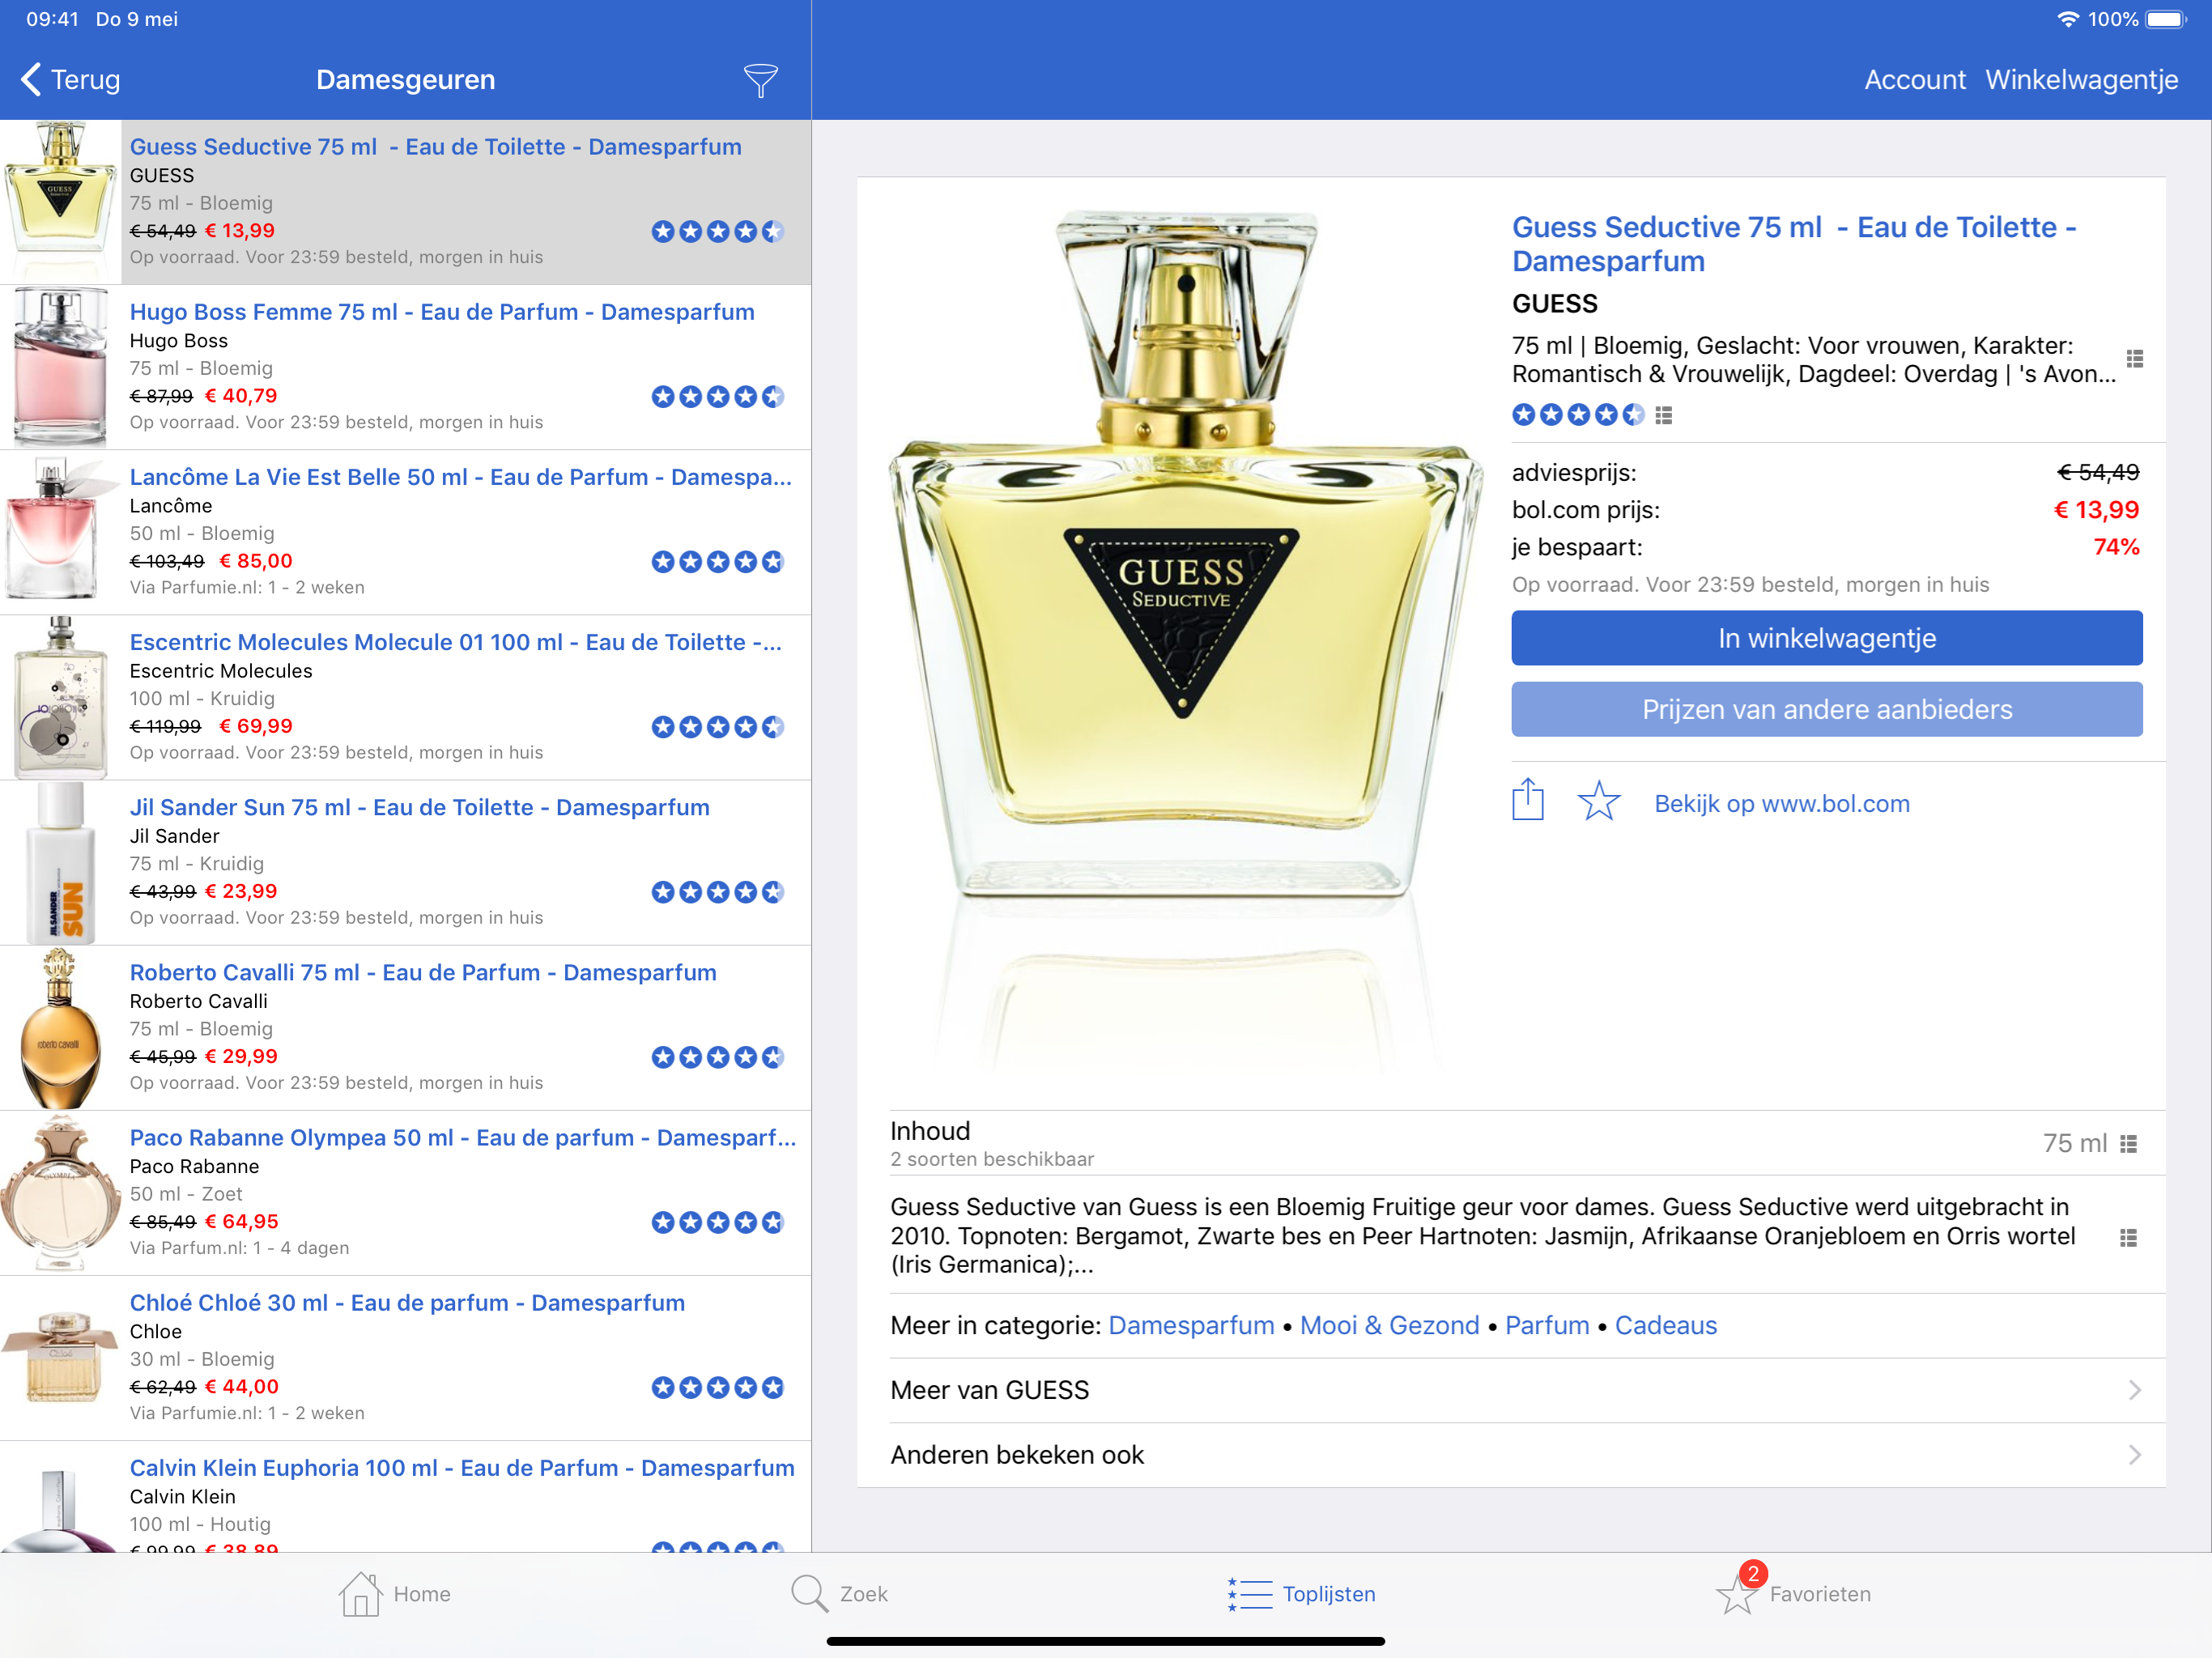The width and height of the screenshot is (2212, 1658).
Task: Tap the Zoek magnifier icon
Action: 809,1594
